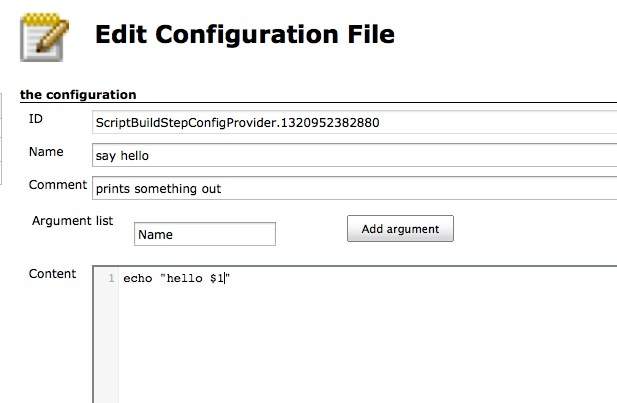Image resolution: width=617 pixels, height=403 pixels.
Task: Click the notepad and pencil icon
Action: click(44, 37)
